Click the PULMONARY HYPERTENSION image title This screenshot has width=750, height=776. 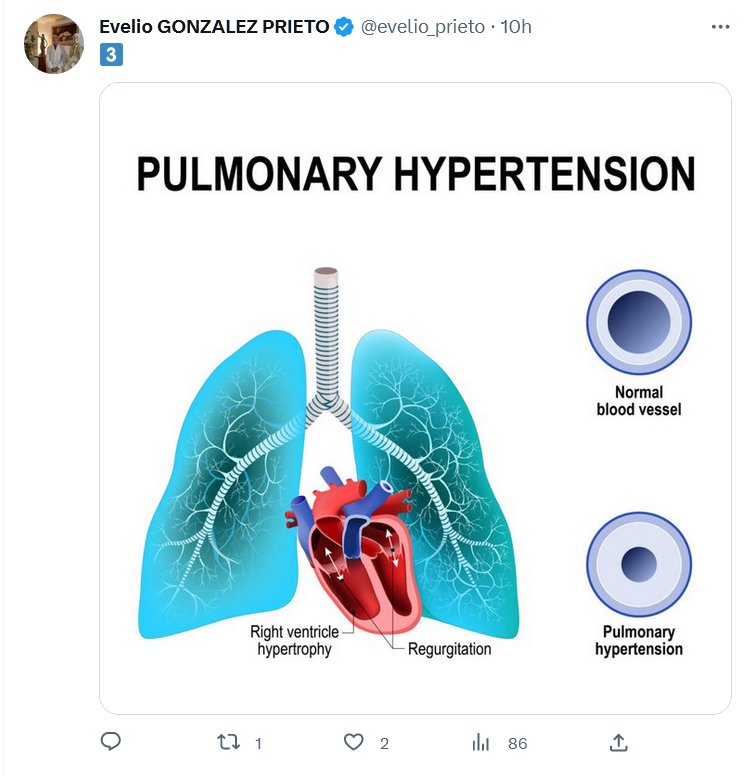pyautogui.click(x=415, y=174)
